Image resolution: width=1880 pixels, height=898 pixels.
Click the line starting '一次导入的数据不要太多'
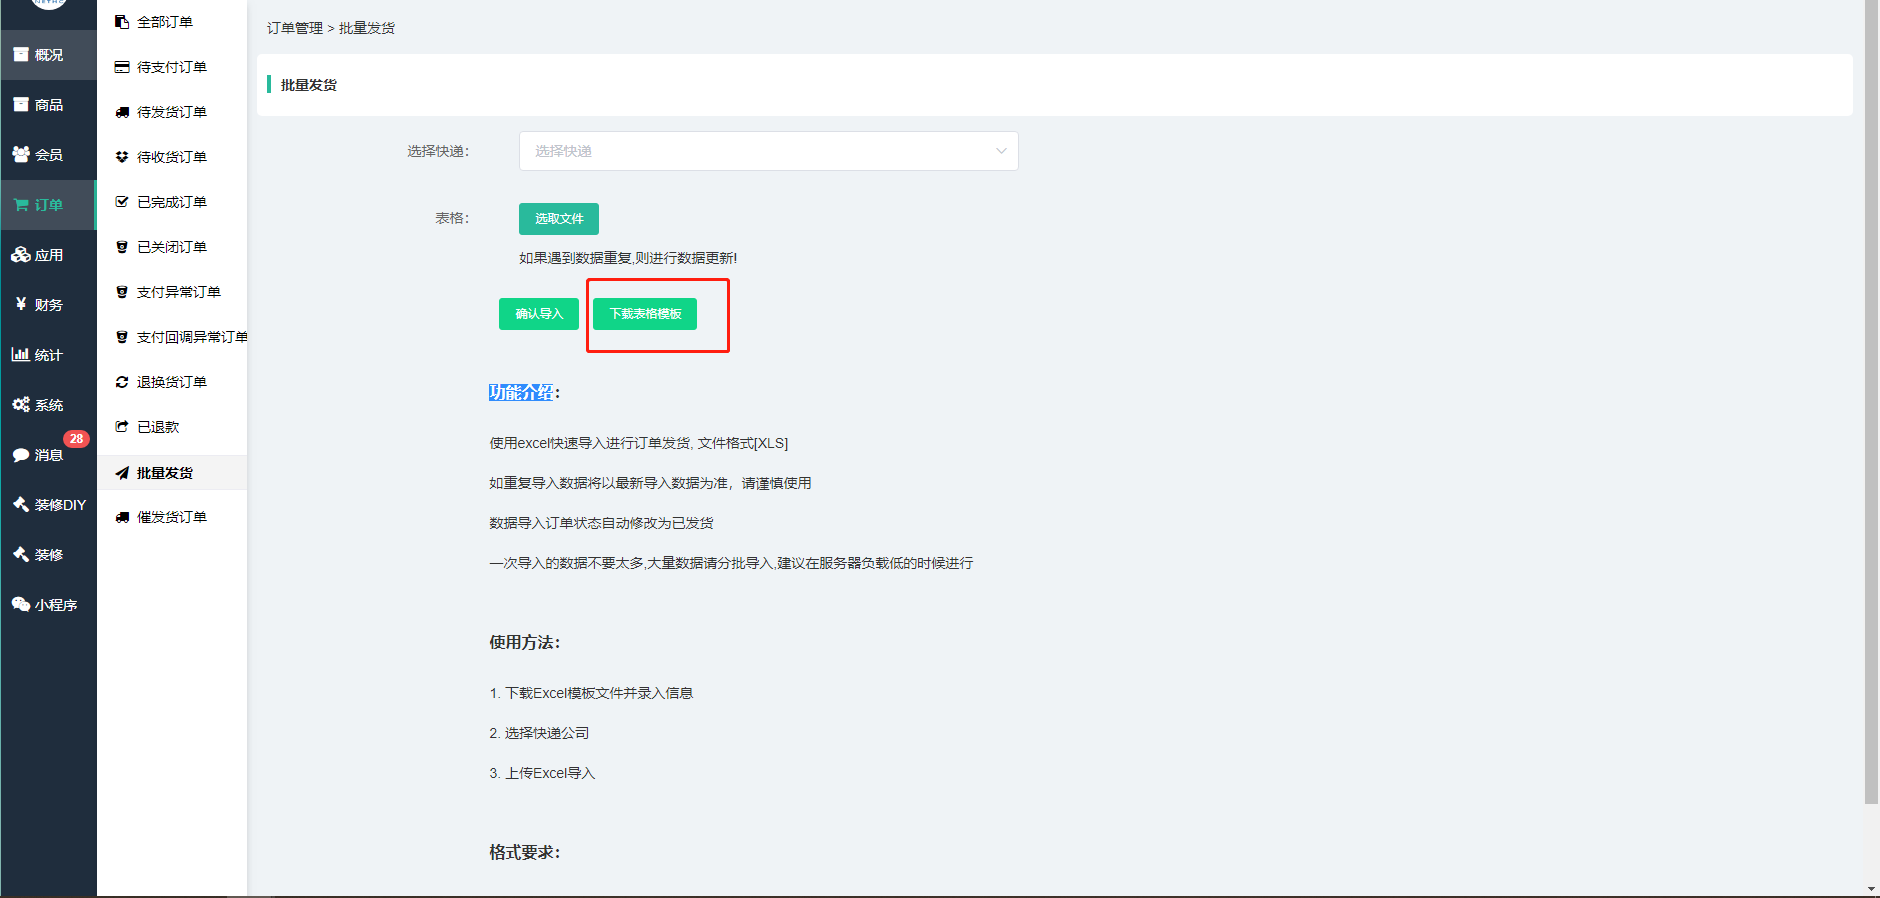pyautogui.click(x=731, y=563)
